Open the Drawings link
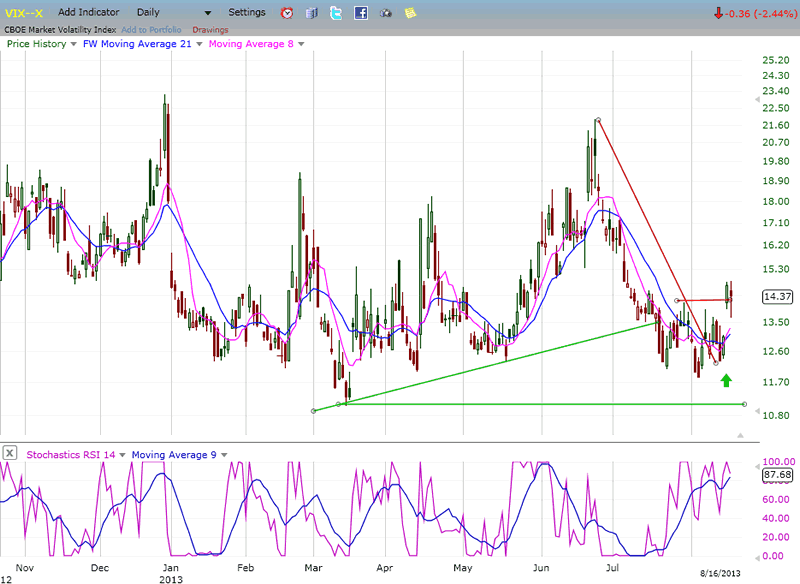 tap(210, 29)
